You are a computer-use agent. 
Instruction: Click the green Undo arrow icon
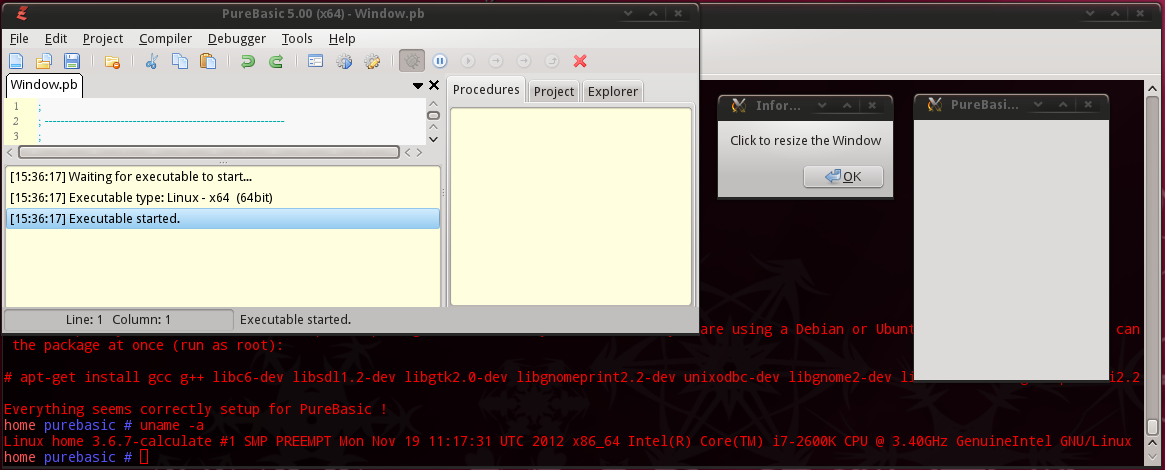click(248, 61)
